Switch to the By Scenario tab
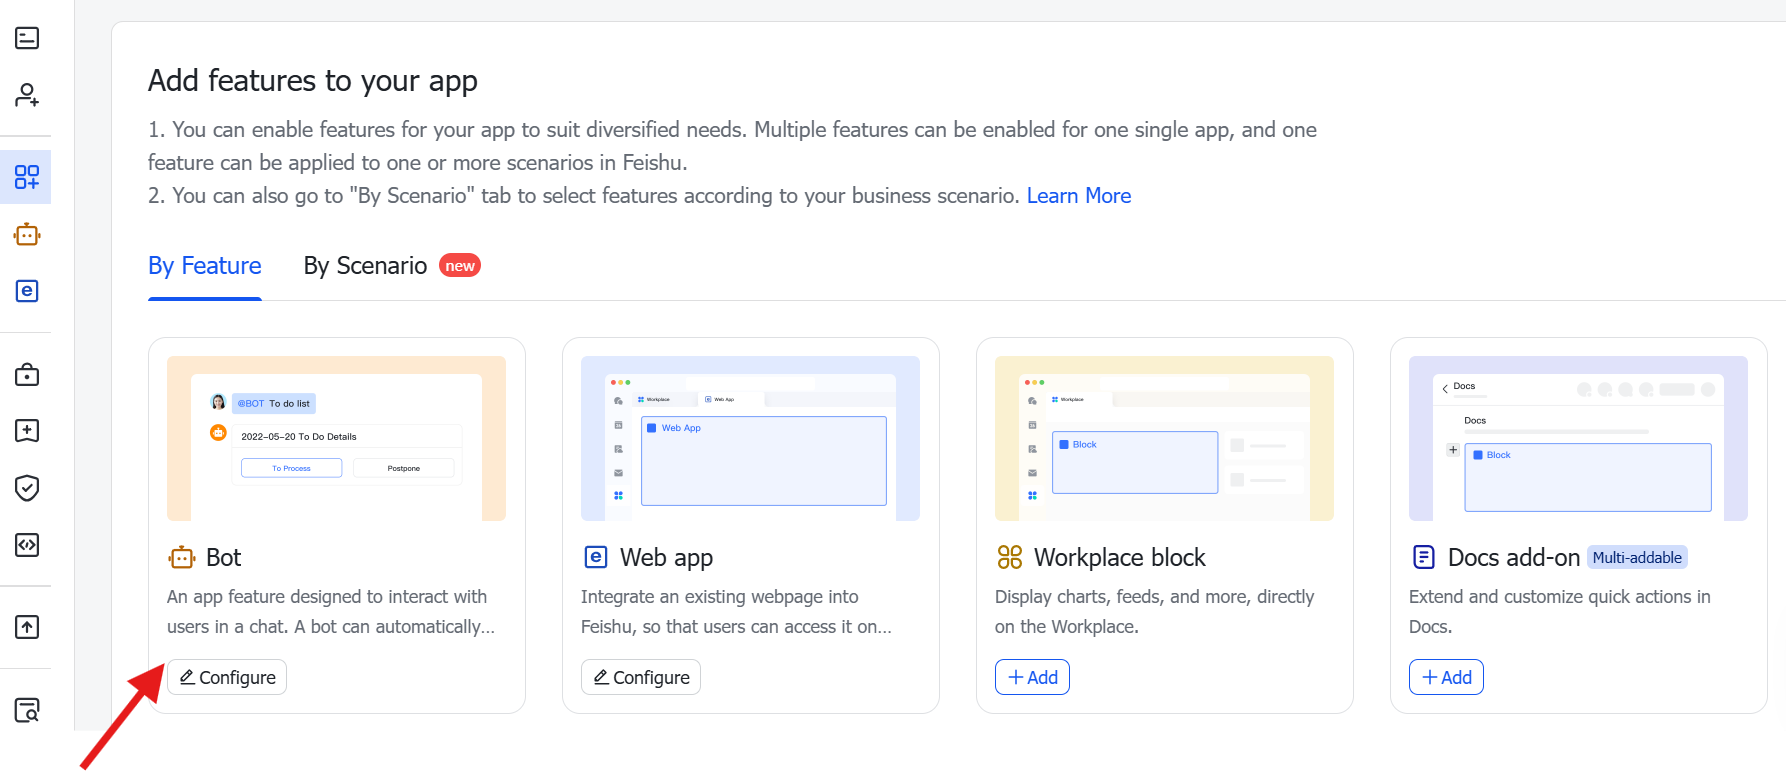This screenshot has height=771, width=1786. click(x=365, y=266)
